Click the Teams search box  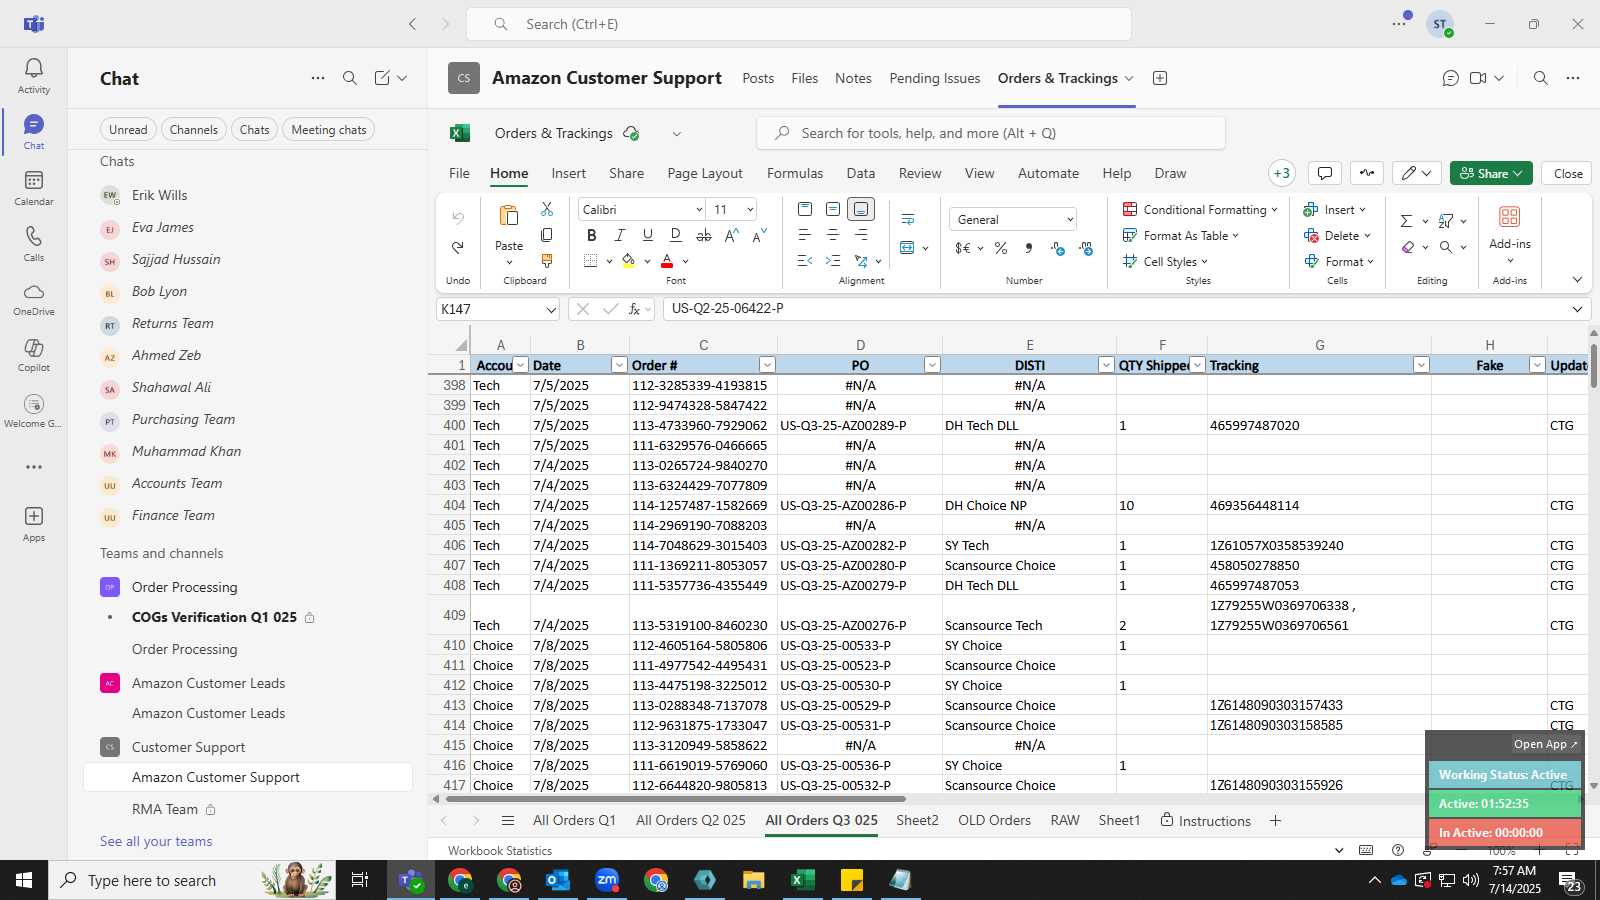pyautogui.click(x=799, y=24)
